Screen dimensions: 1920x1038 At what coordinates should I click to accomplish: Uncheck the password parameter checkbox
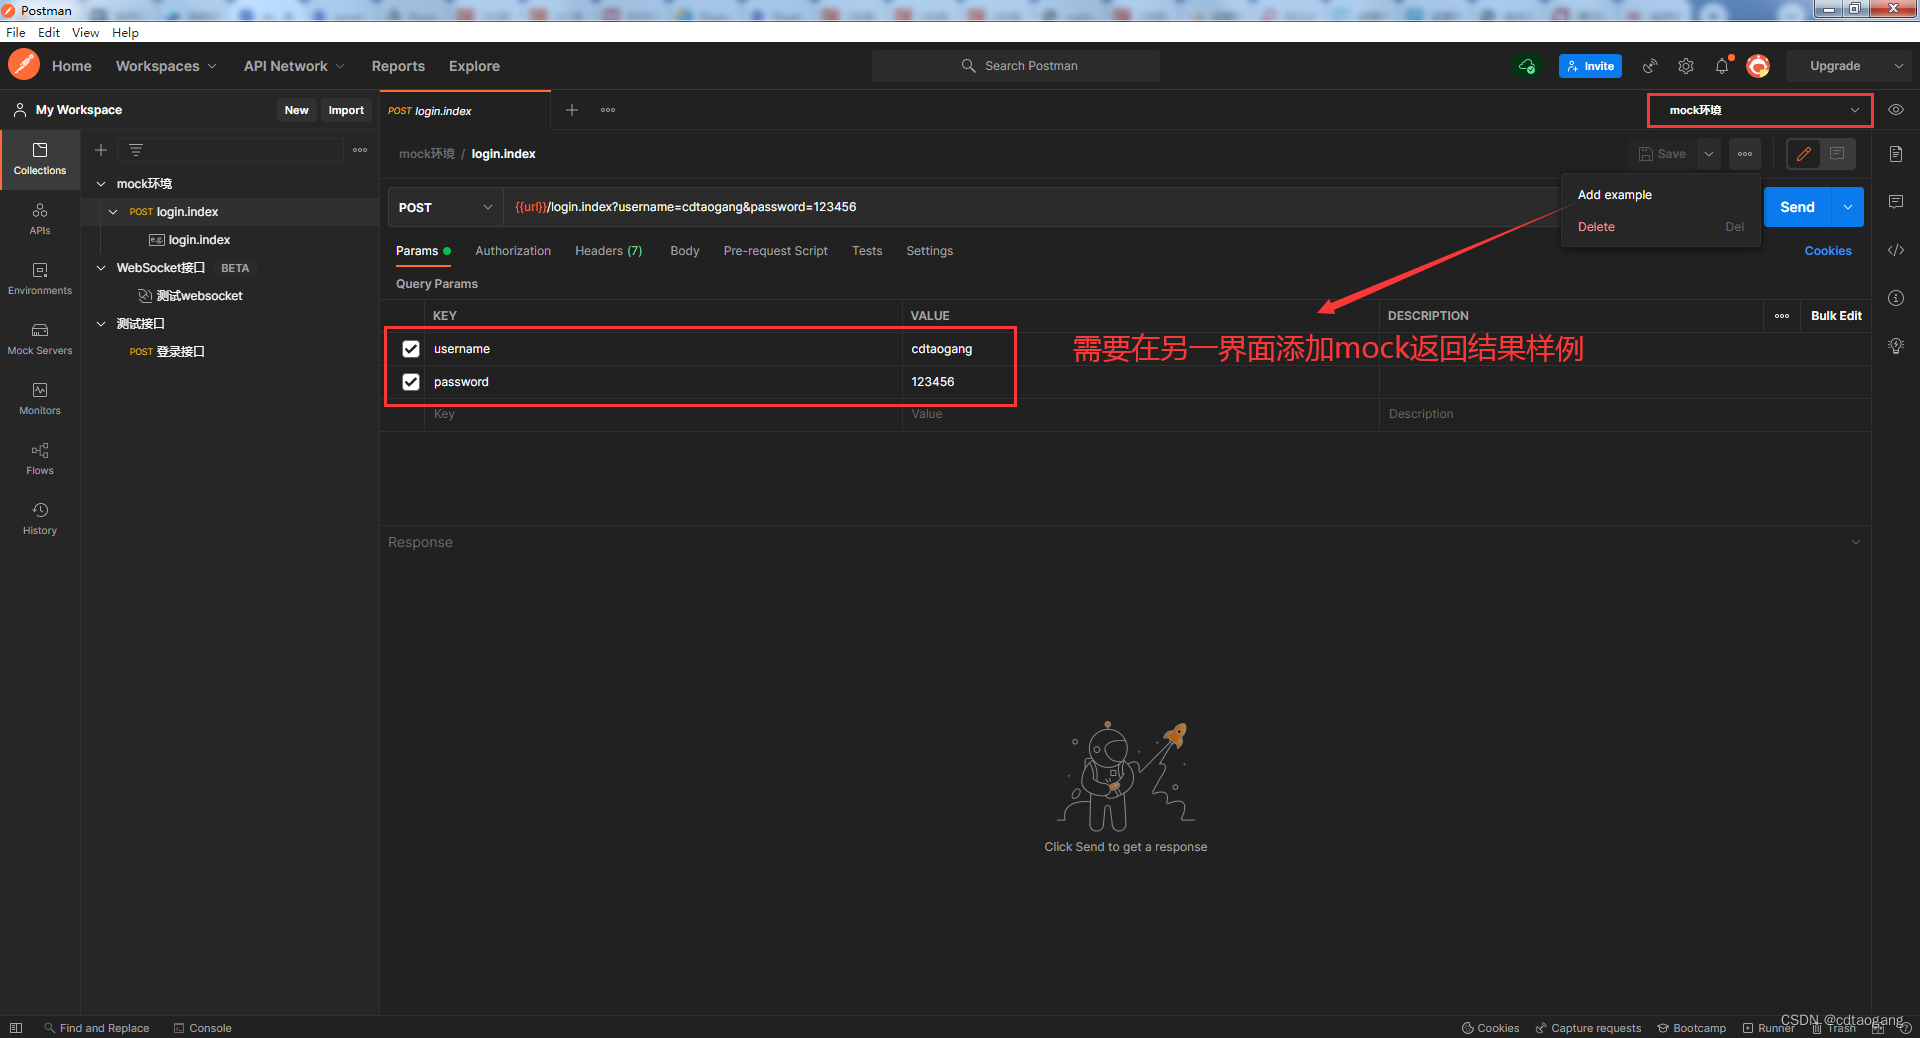(x=411, y=382)
